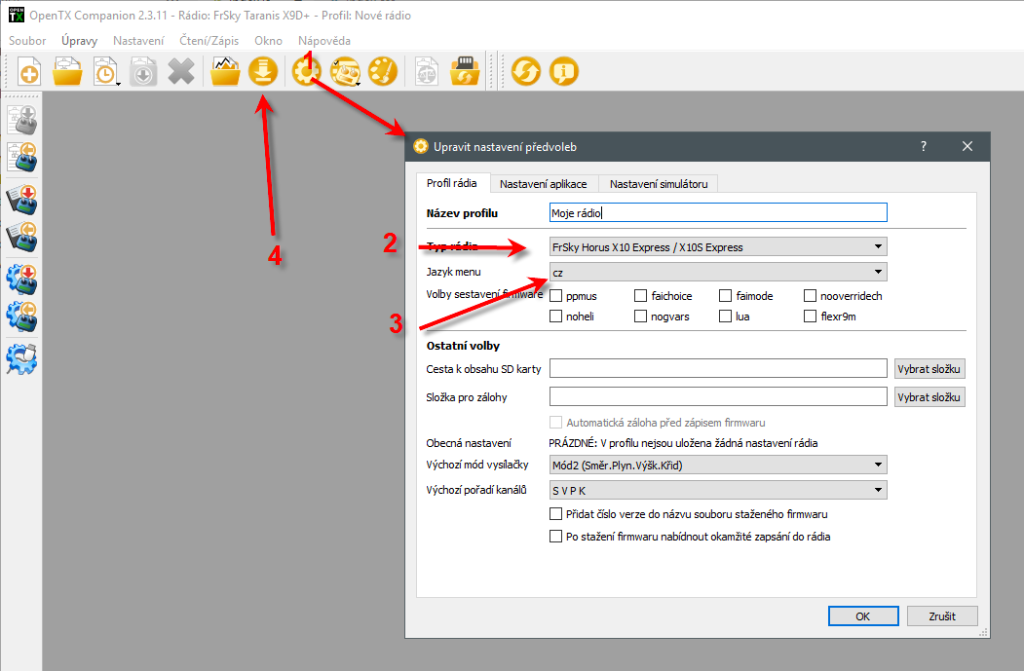Open the logs folder with chart icon

[225, 72]
